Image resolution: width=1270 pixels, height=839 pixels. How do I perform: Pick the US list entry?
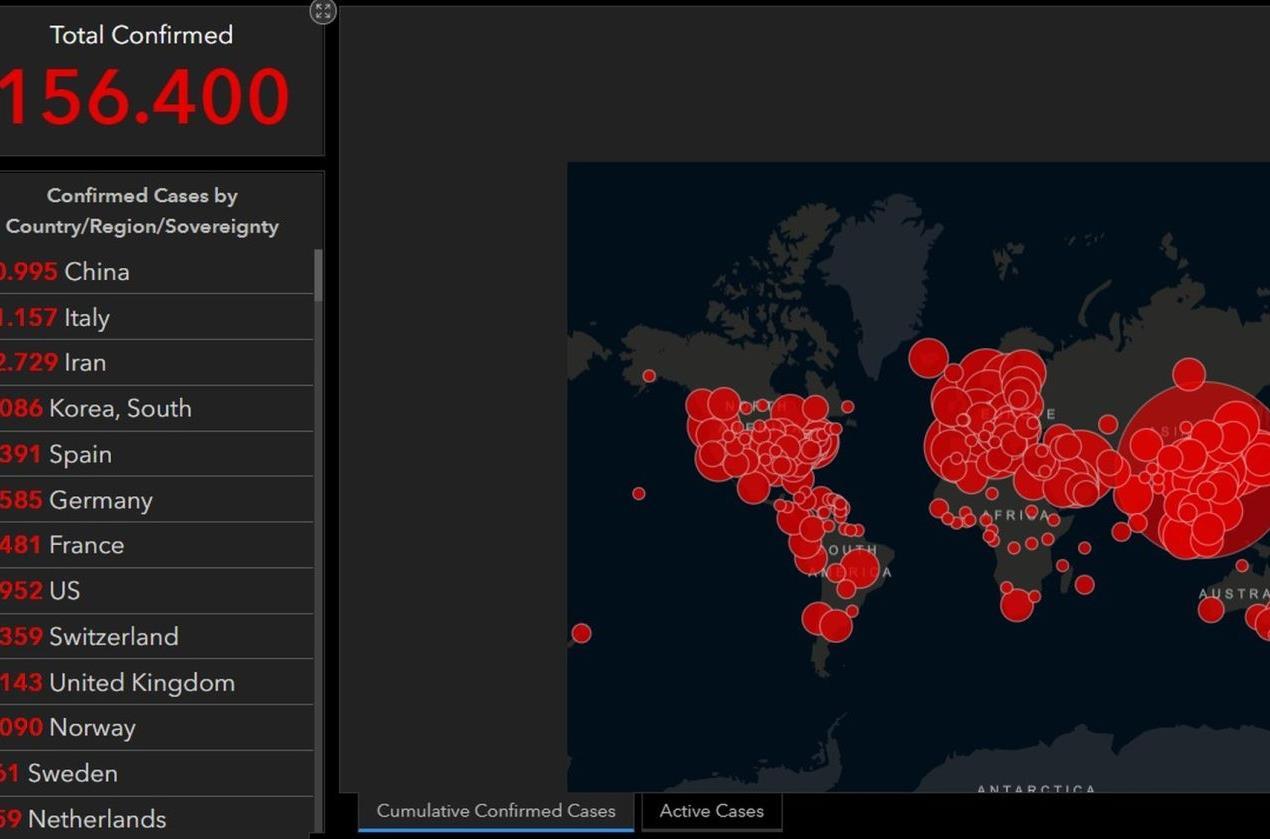click(x=64, y=591)
